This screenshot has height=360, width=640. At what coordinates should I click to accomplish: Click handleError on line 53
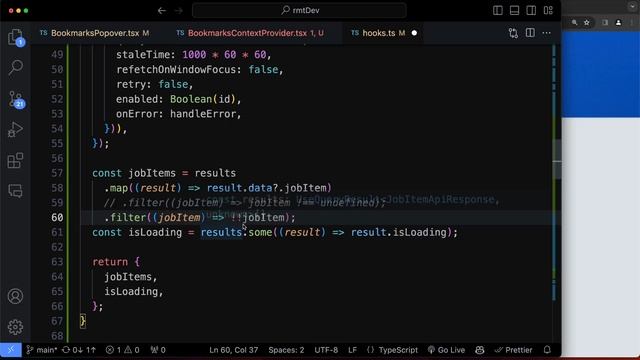[x=202, y=114]
